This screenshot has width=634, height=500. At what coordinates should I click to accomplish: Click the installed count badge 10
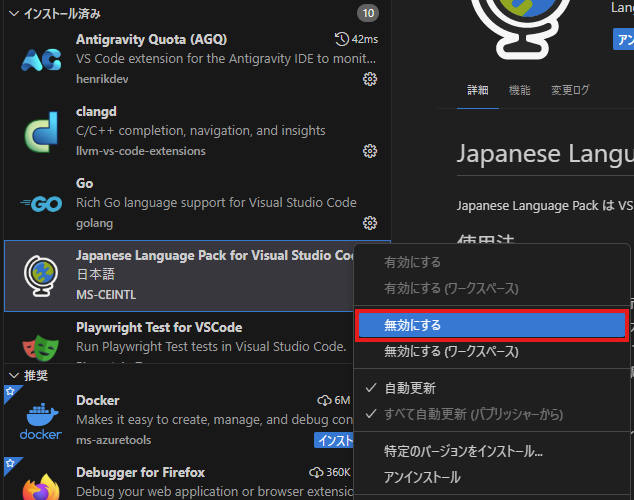click(368, 13)
